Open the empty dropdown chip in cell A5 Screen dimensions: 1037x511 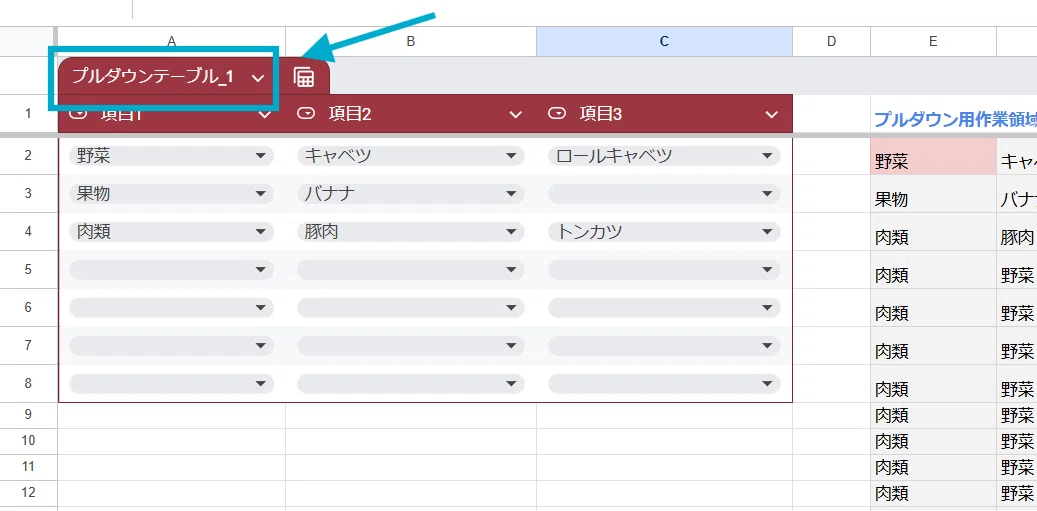(x=171, y=270)
